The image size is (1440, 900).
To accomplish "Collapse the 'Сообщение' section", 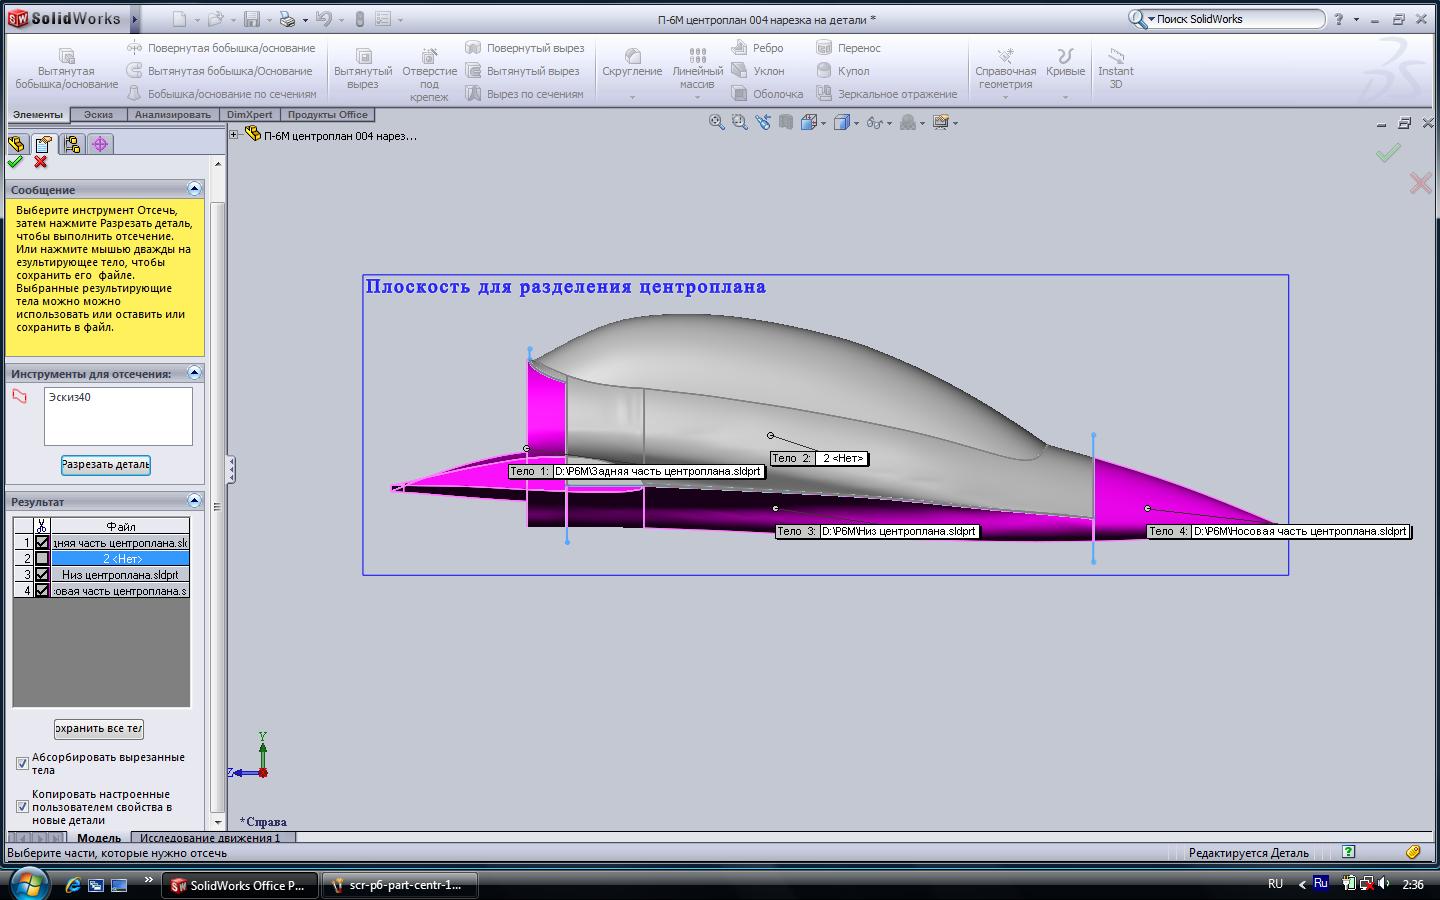I will [x=194, y=189].
